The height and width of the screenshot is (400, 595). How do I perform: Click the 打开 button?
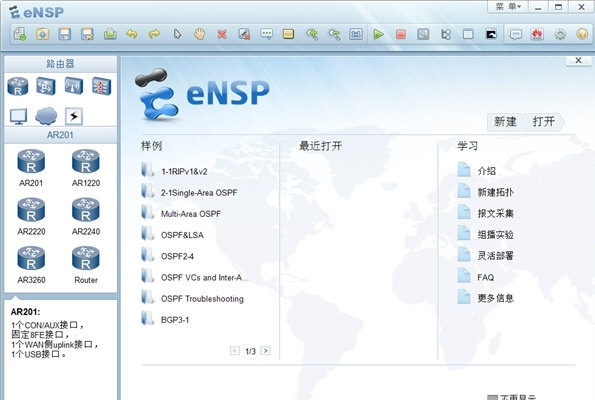[544, 122]
